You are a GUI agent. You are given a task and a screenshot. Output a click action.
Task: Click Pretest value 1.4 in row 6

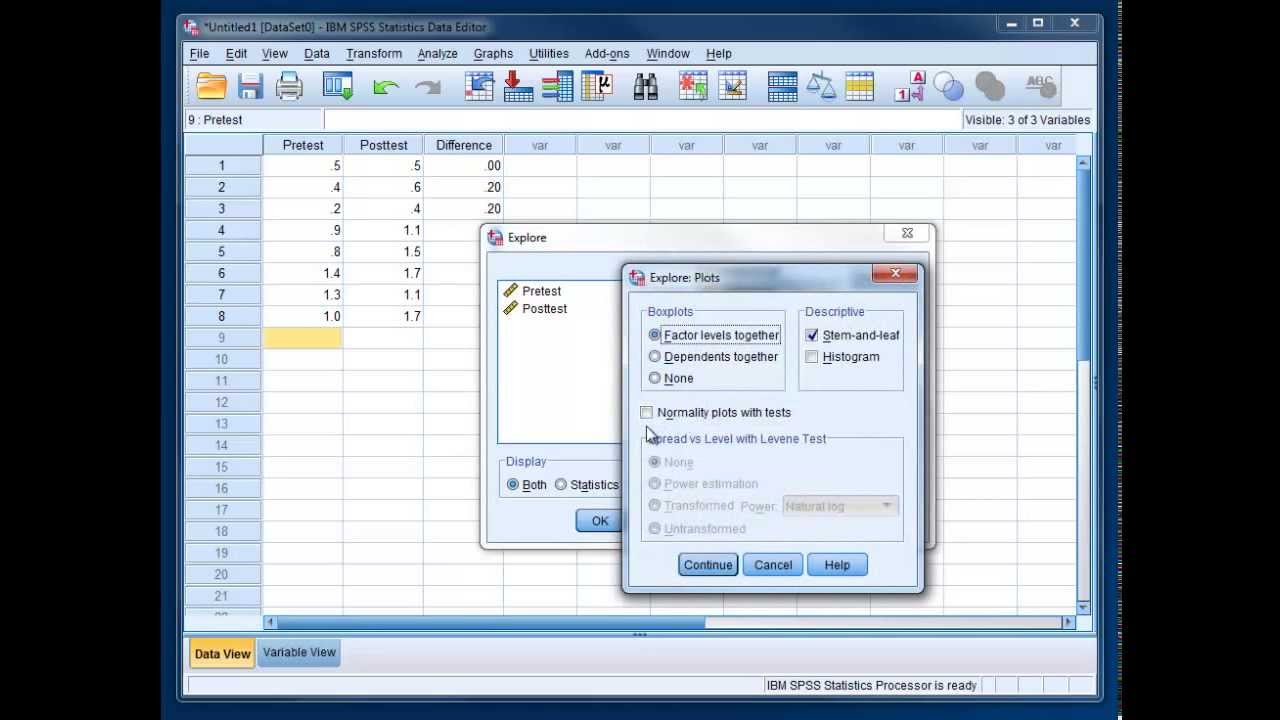pyautogui.click(x=303, y=273)
